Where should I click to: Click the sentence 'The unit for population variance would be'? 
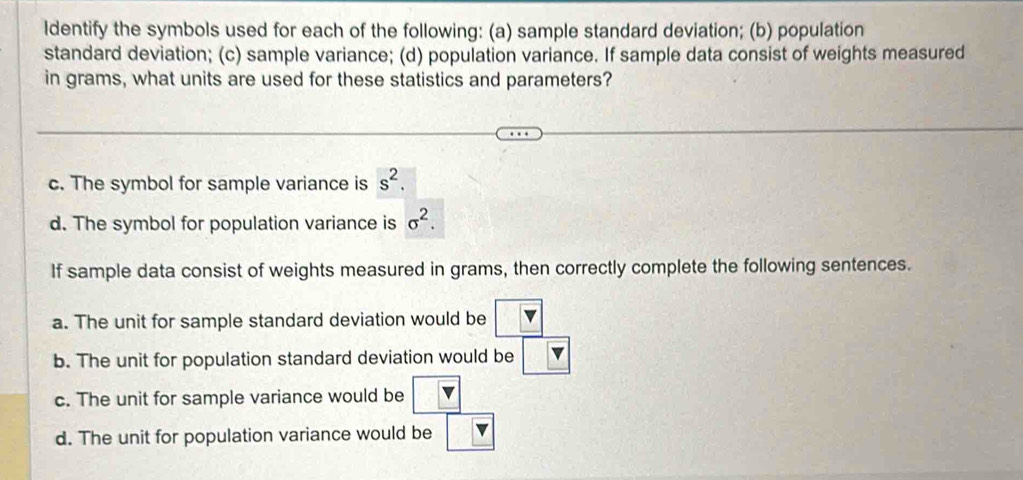point(256,435)
